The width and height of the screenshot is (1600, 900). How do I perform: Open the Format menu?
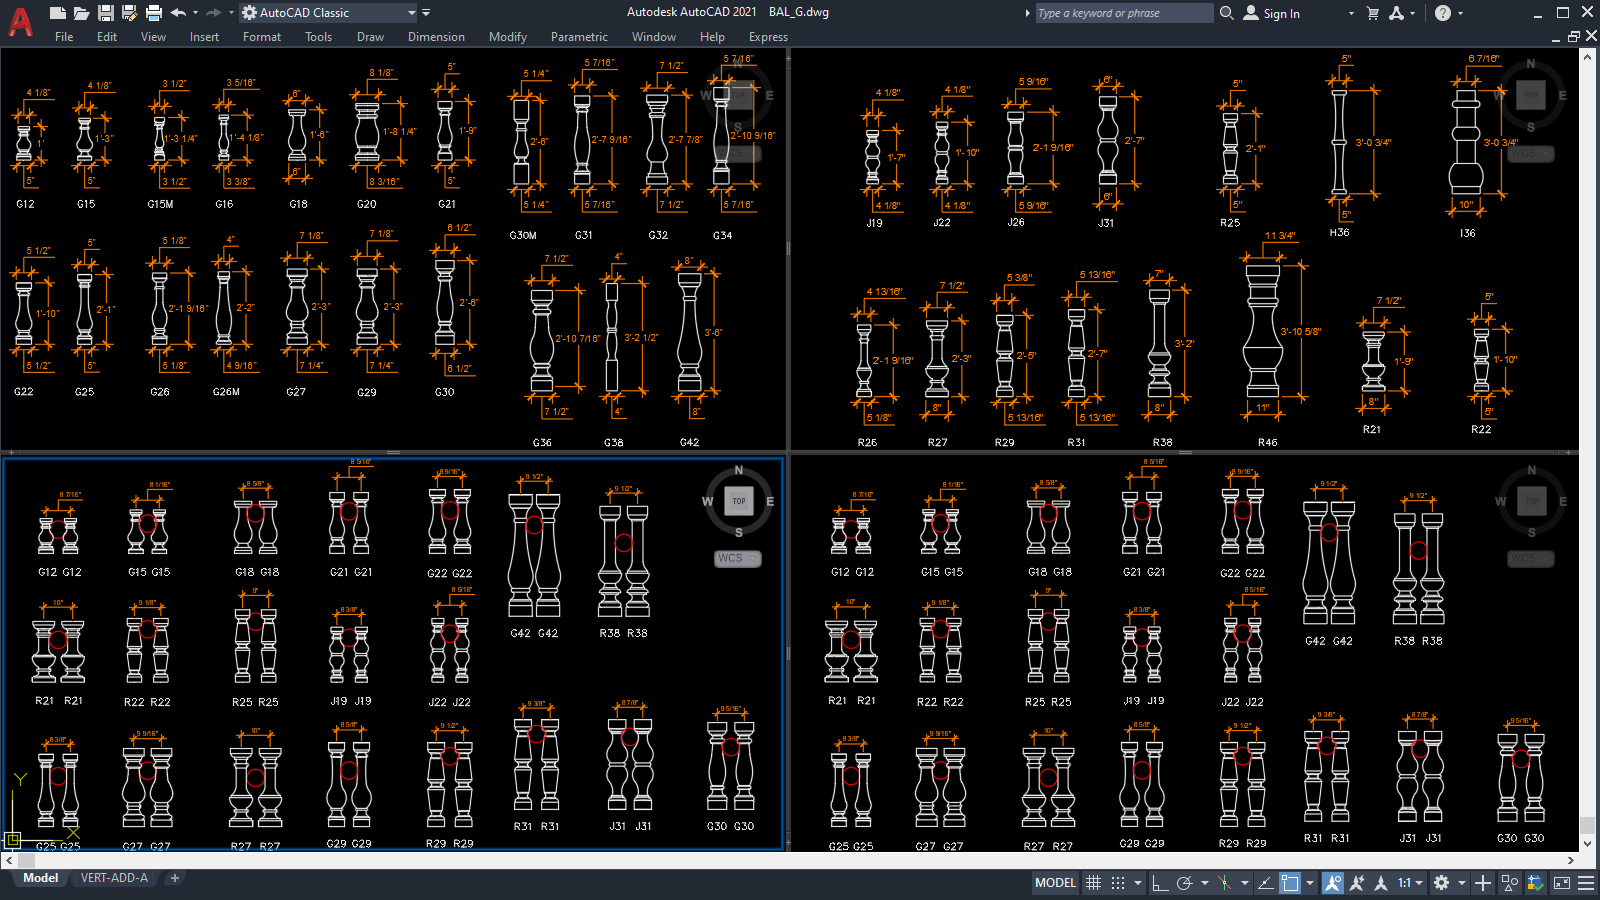pos(262,37)
